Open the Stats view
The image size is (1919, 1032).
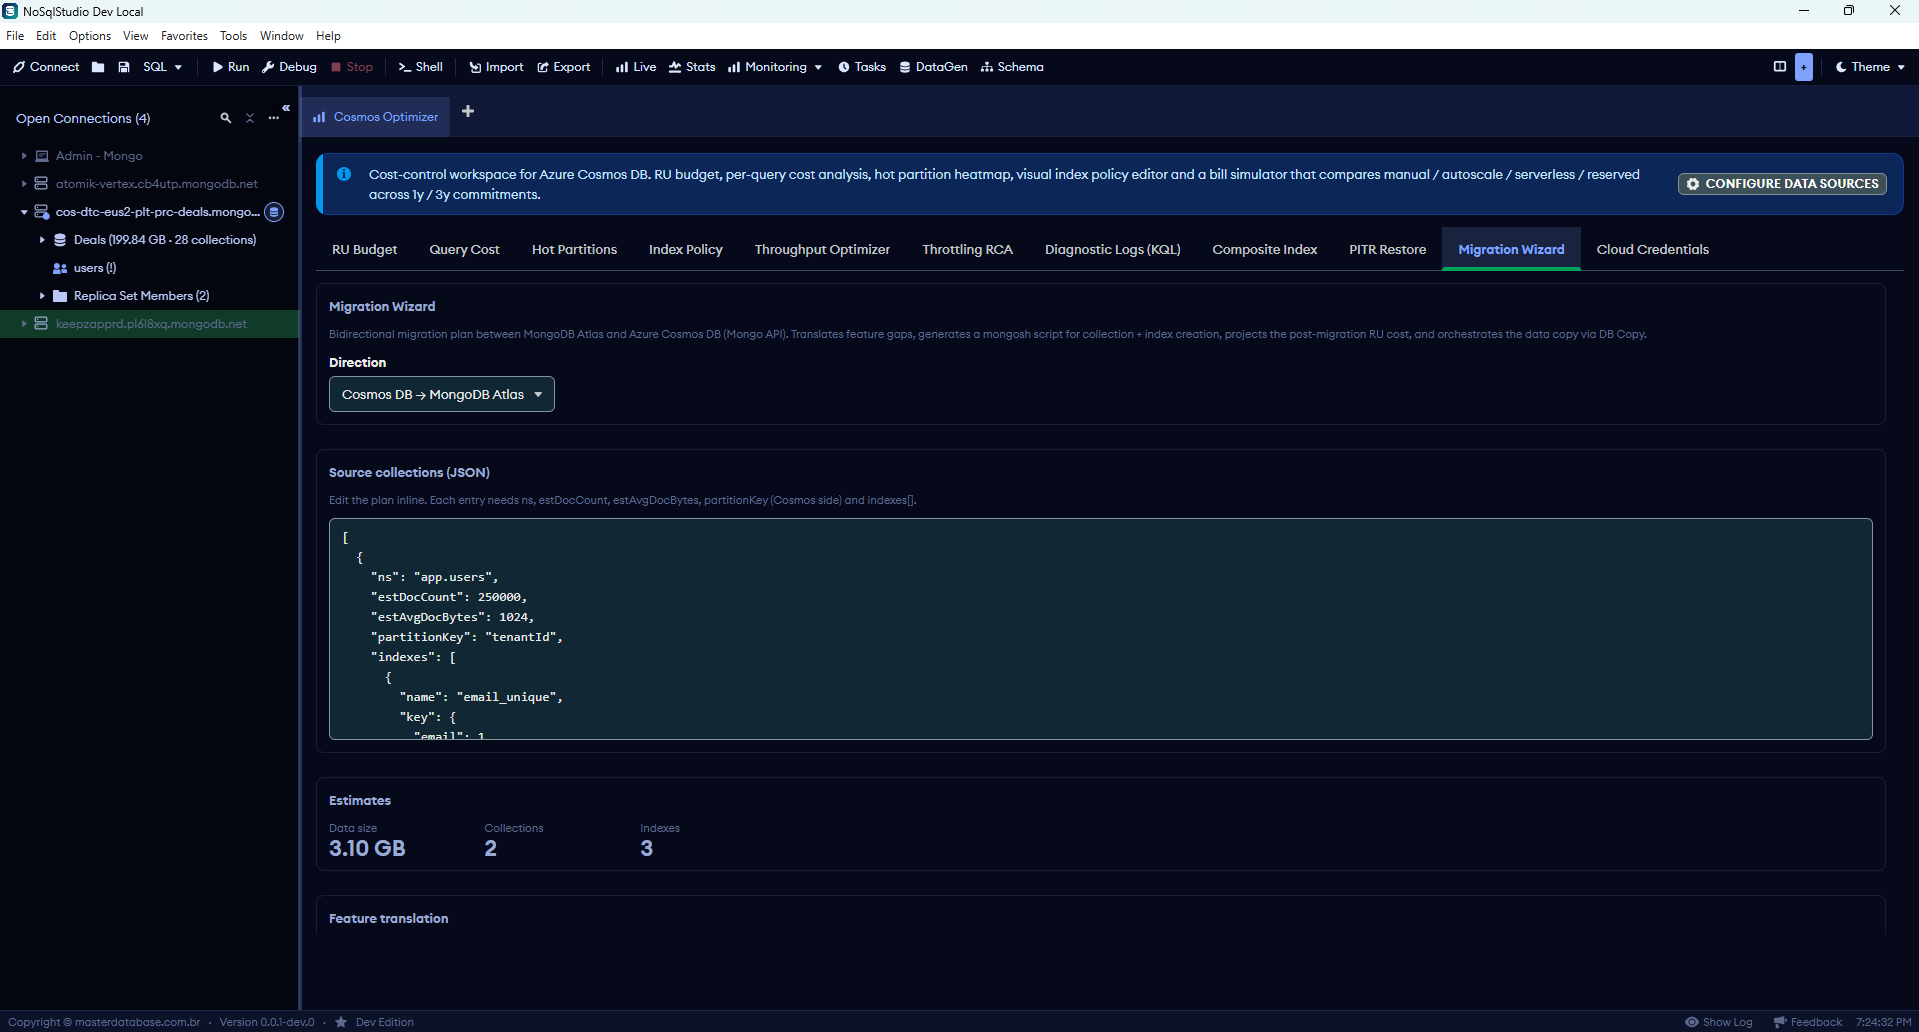click(692, 67)
